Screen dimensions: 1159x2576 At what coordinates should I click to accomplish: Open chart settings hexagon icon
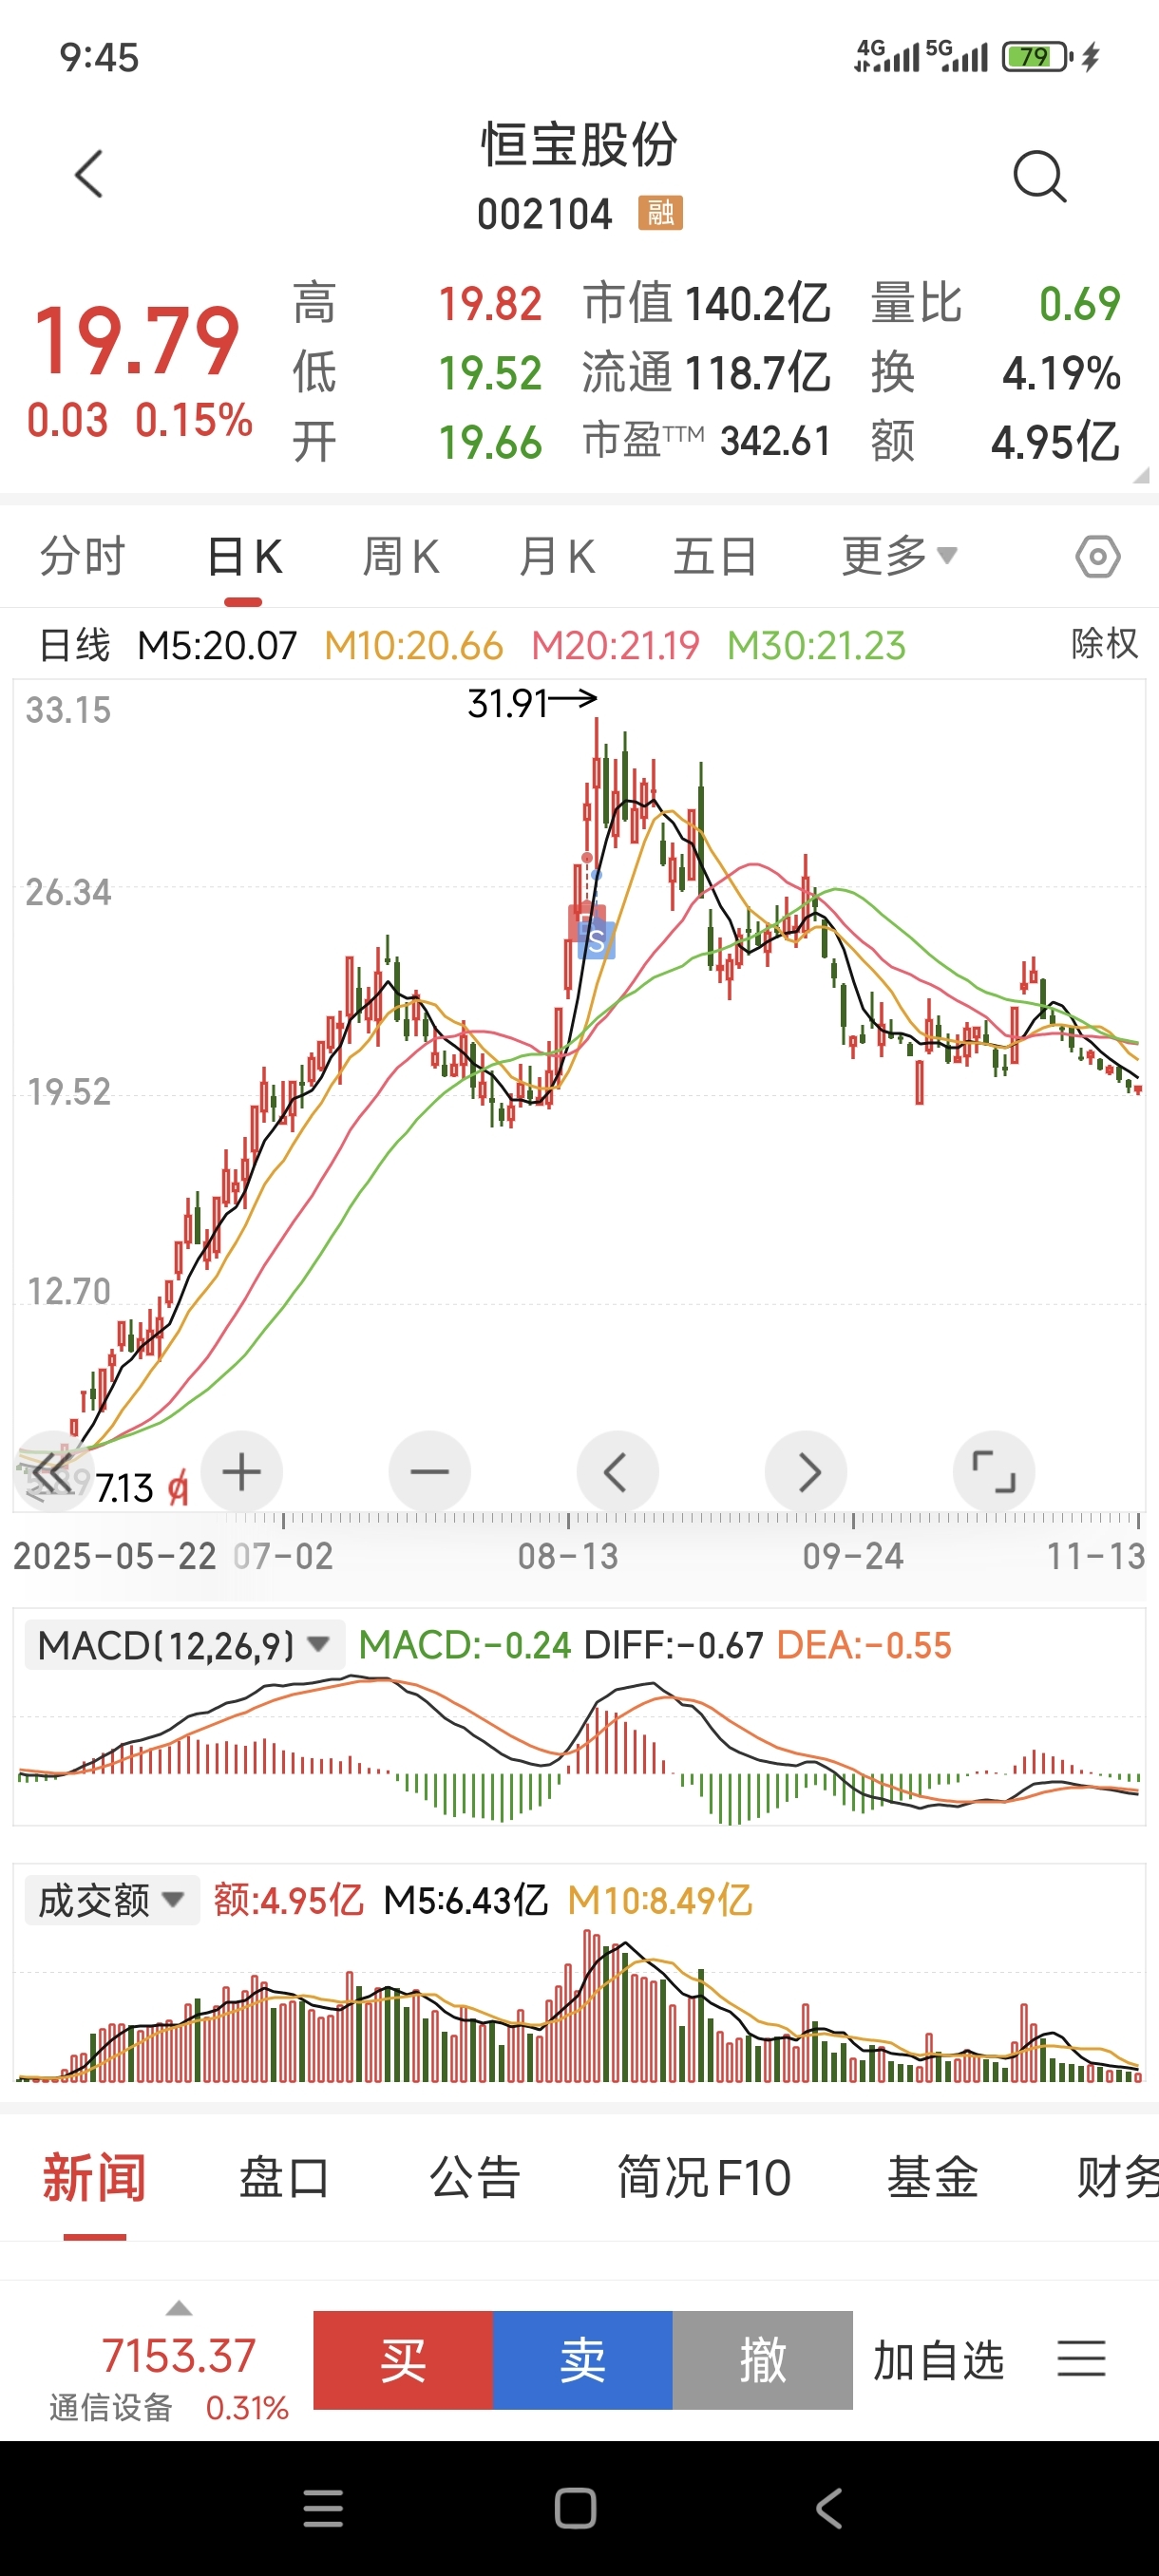tap(1098, 556)
